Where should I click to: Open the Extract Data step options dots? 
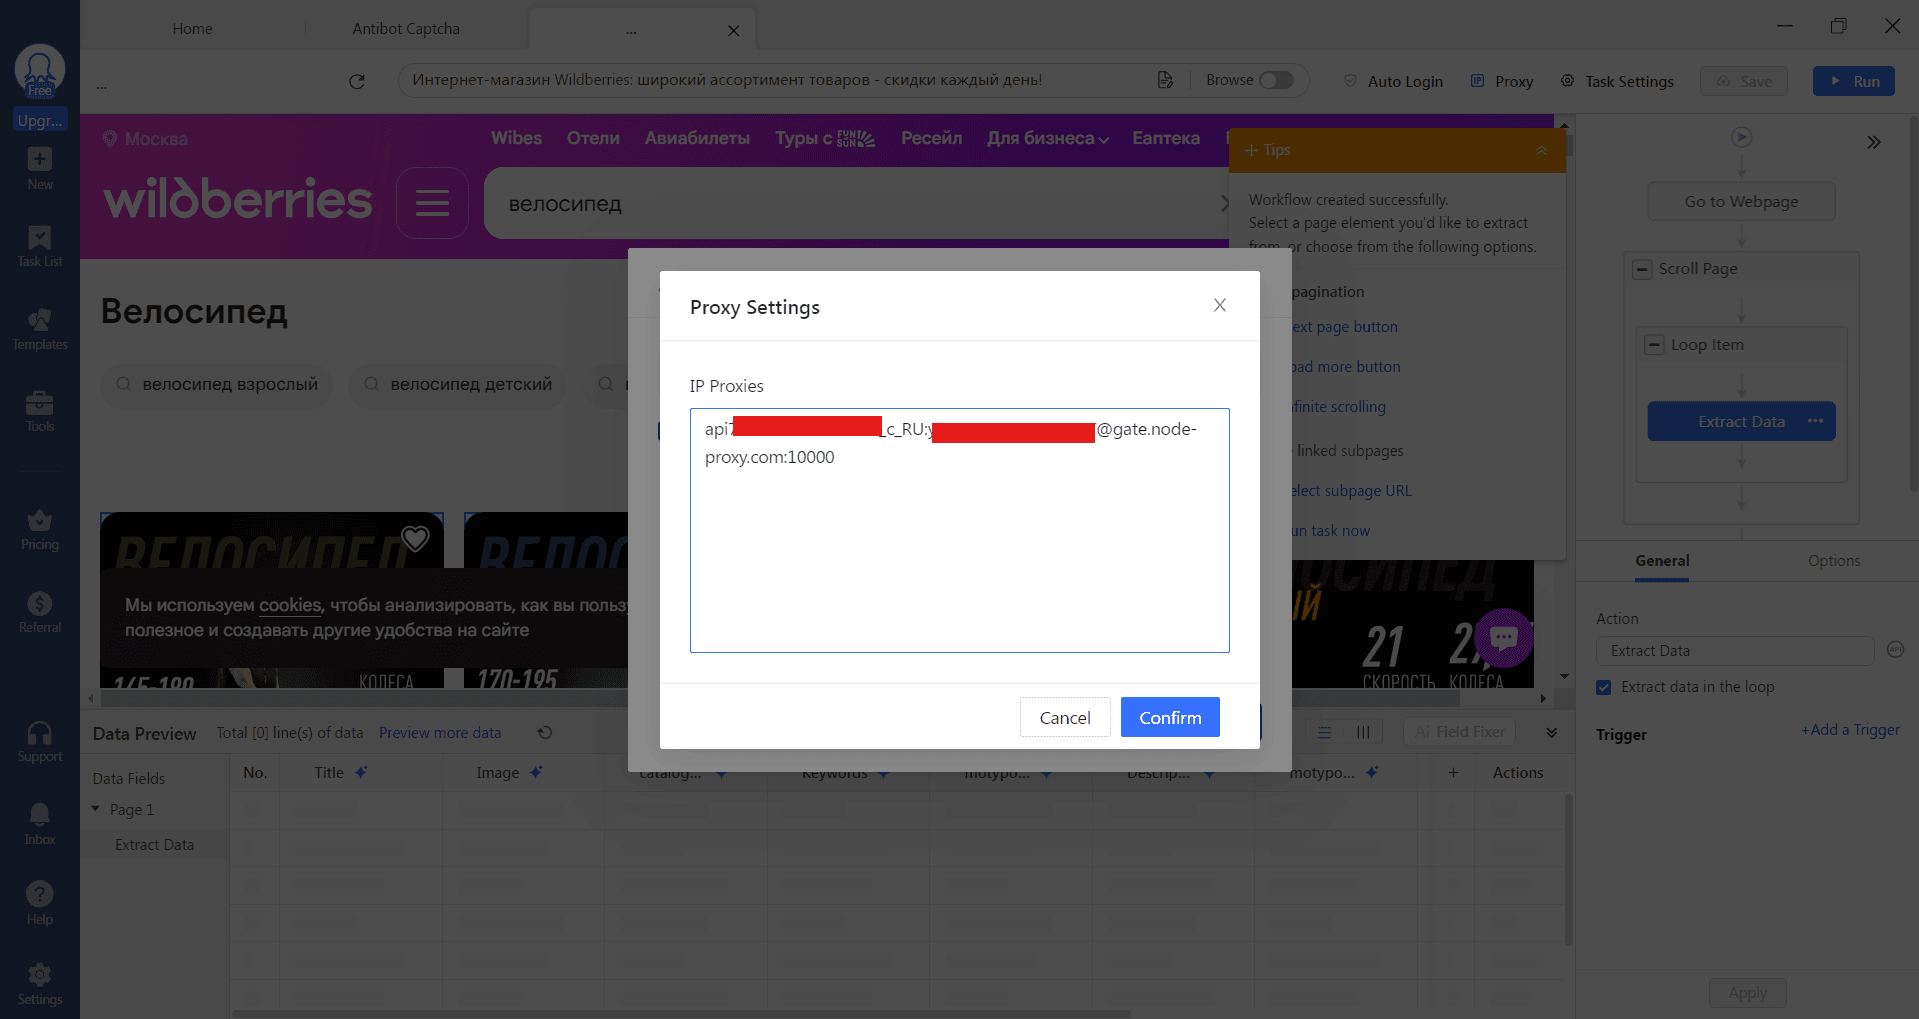point(1816,421)
